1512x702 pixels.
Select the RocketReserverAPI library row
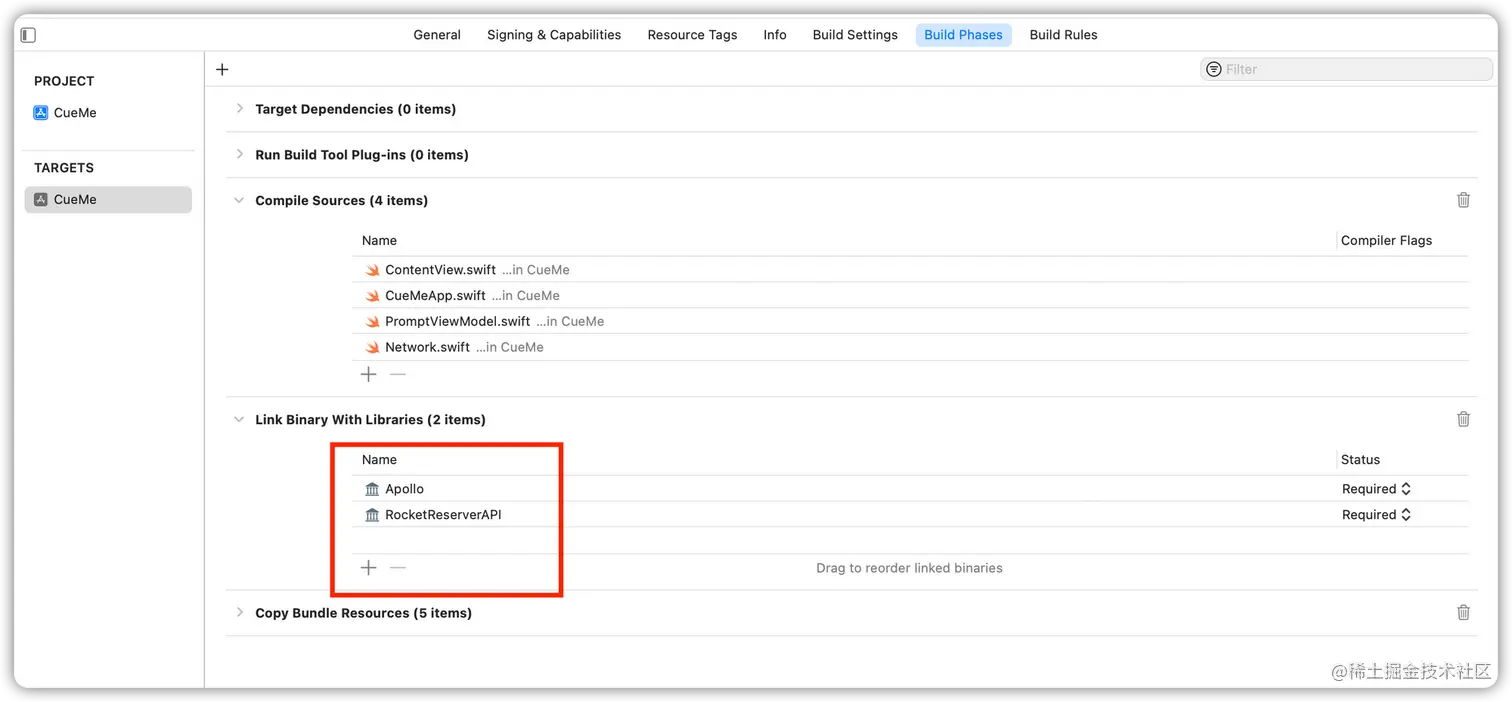[912, 515]
